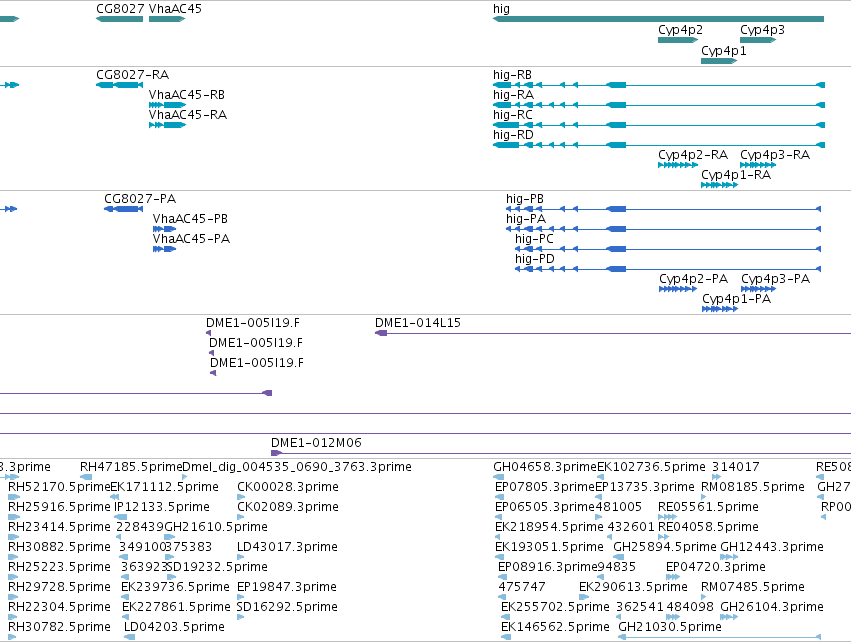Open the VhaAC45-PB protein label
Image resolution: width=851 pixels, height=642 pixels.
click(190, 219)
